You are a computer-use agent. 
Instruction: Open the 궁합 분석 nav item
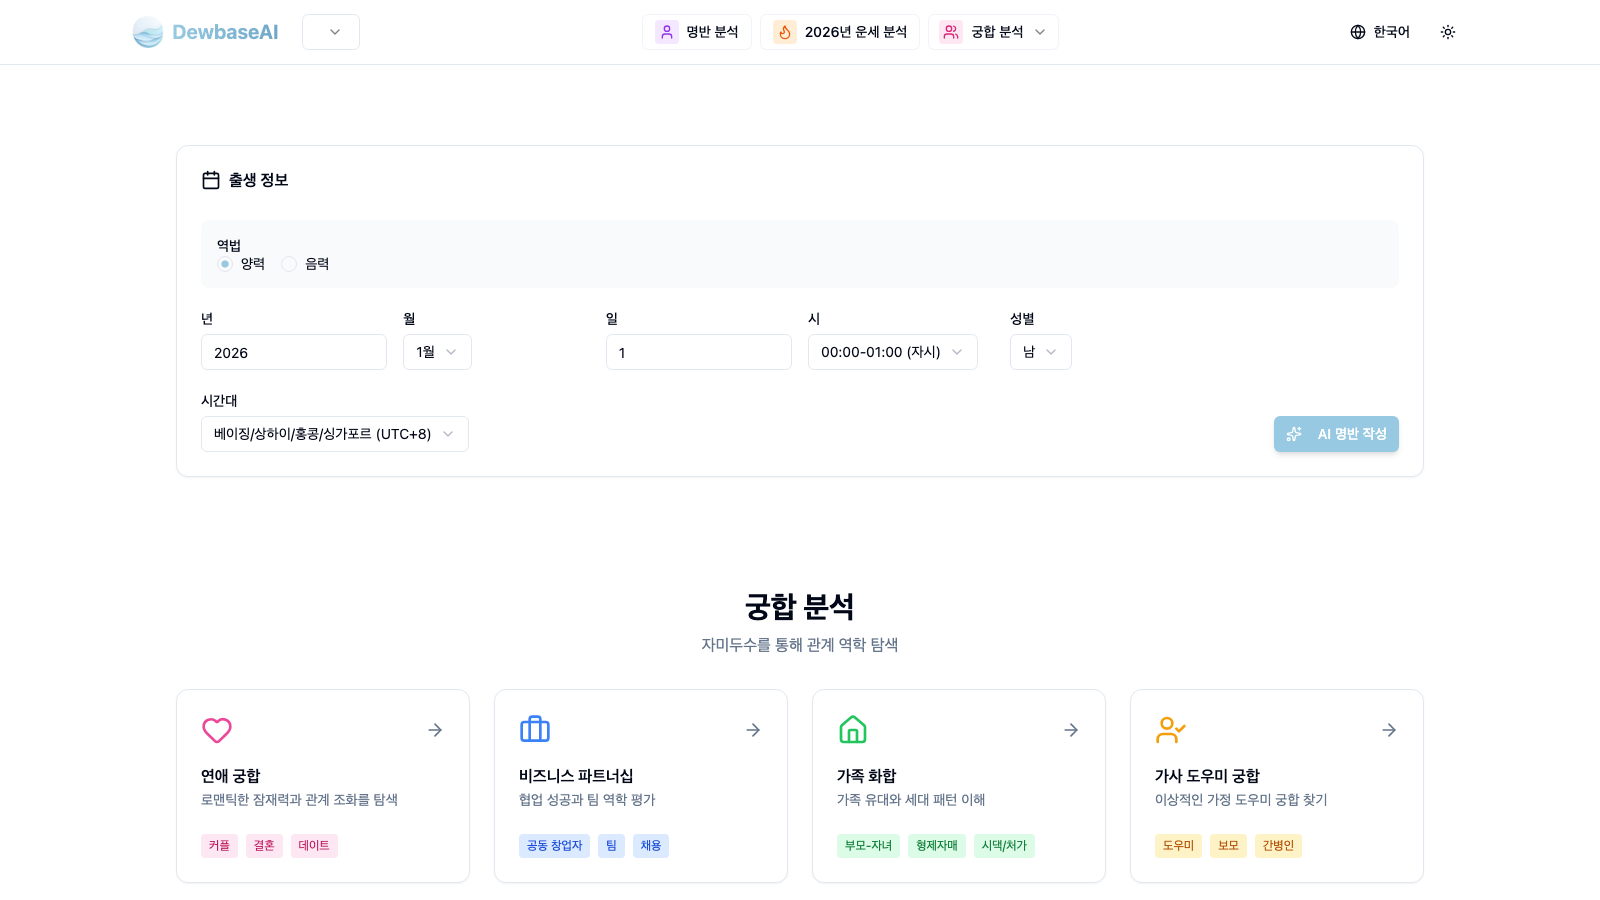[993, 32]
